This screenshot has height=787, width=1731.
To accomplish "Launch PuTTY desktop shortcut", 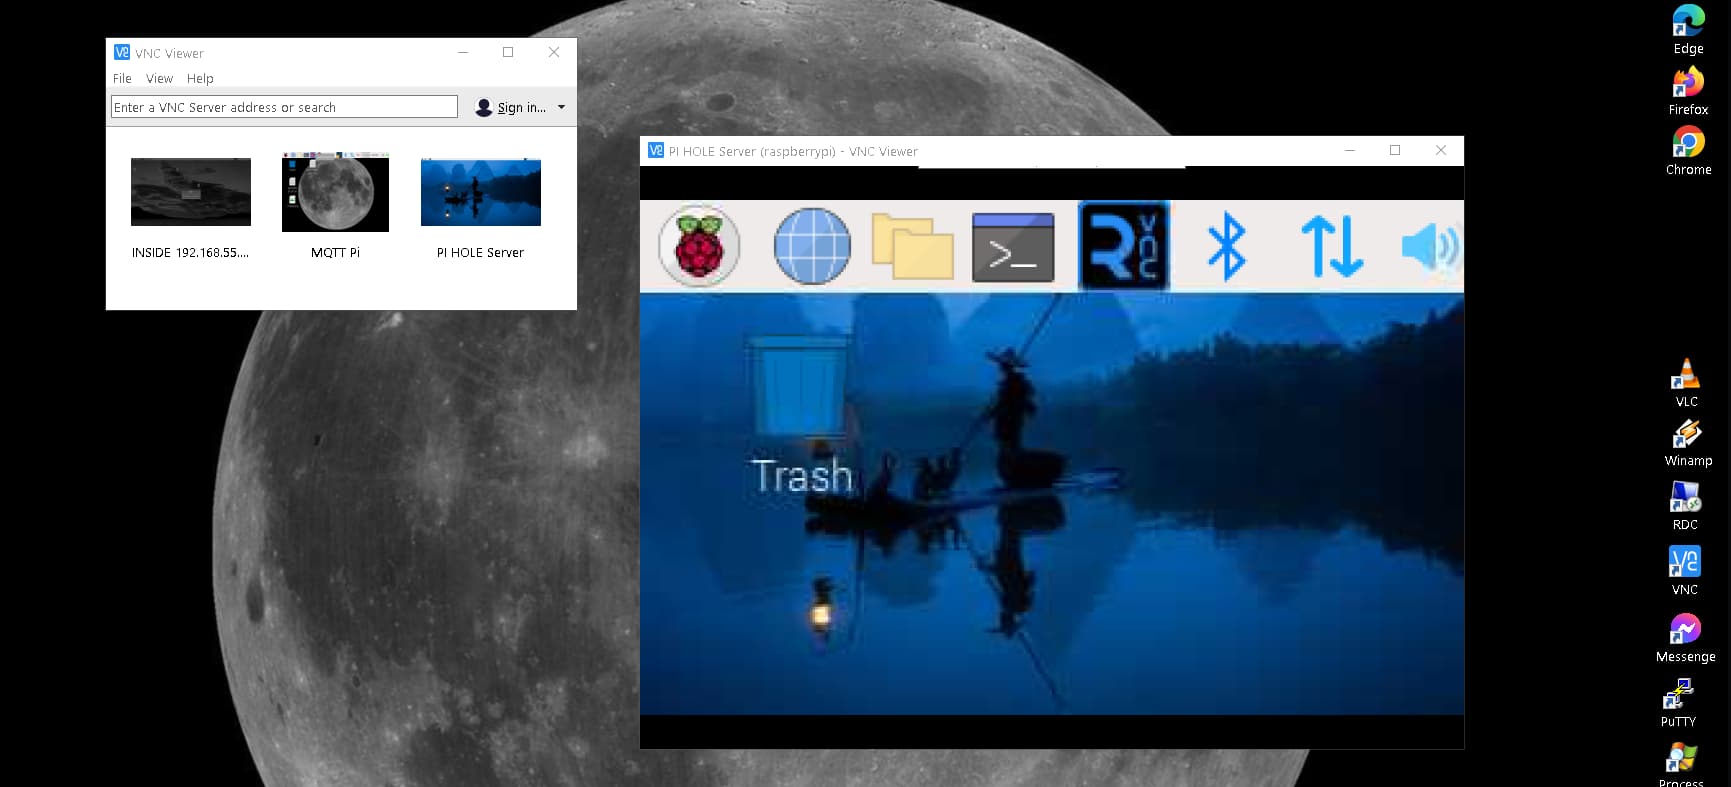I will pyautogui.click(x=1678, y=703).
